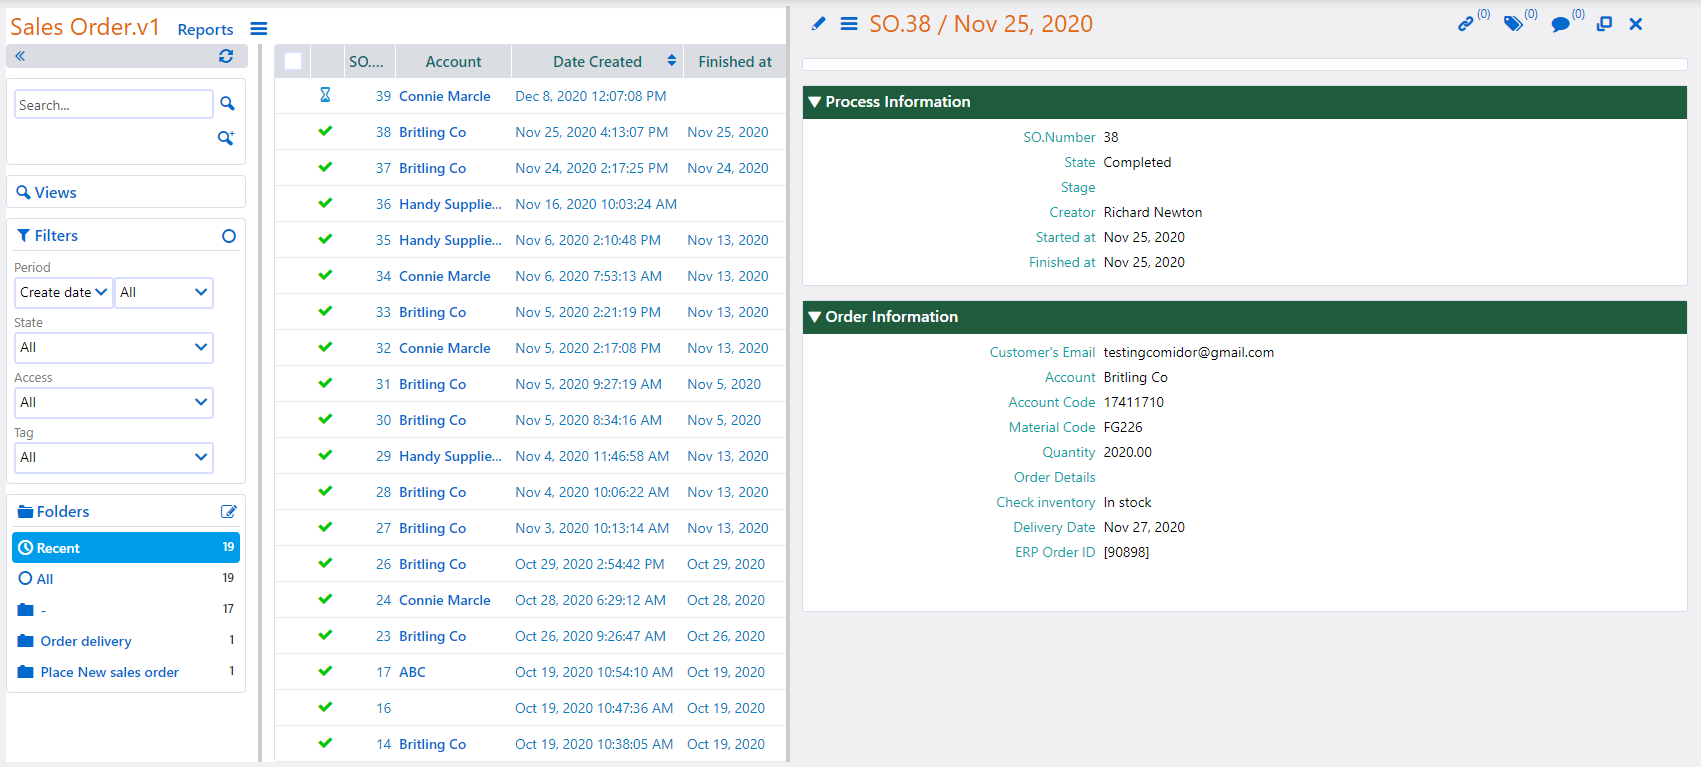
Task: Click the refresh icon in the sidebar
Action: 226,57
